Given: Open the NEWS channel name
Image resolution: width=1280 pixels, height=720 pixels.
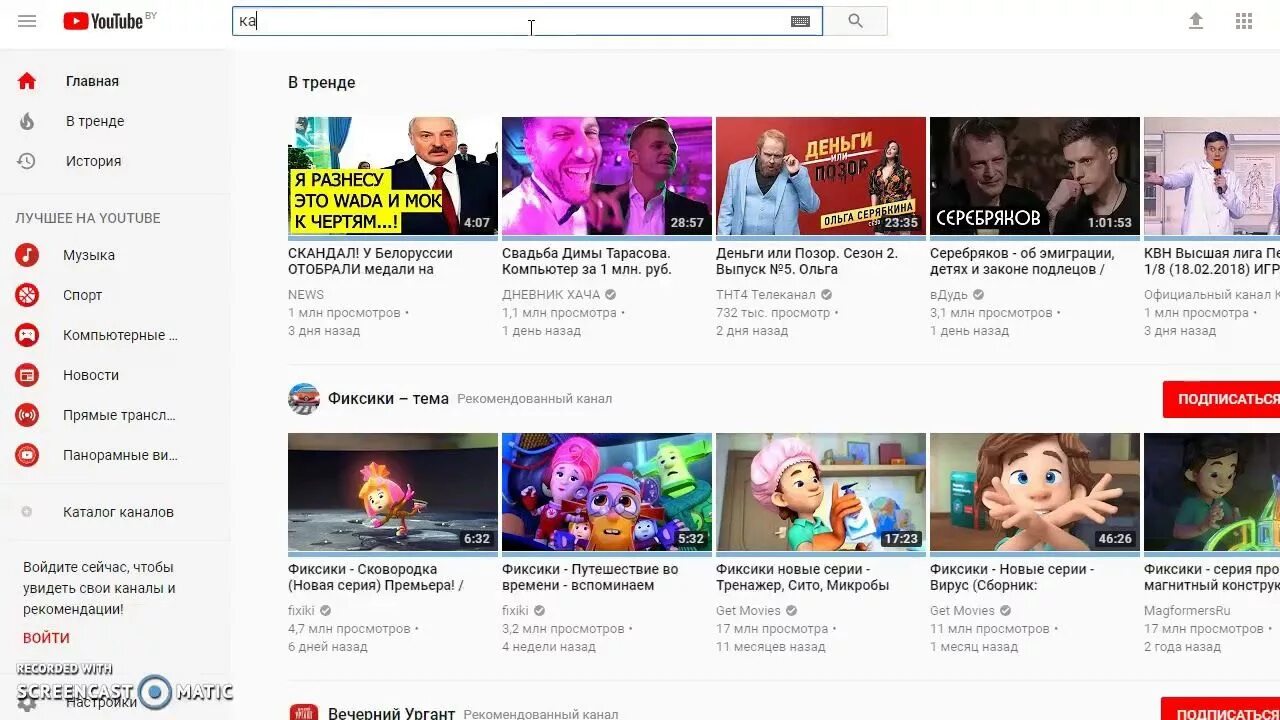Looking at the screenshot, I should point(306,295).
